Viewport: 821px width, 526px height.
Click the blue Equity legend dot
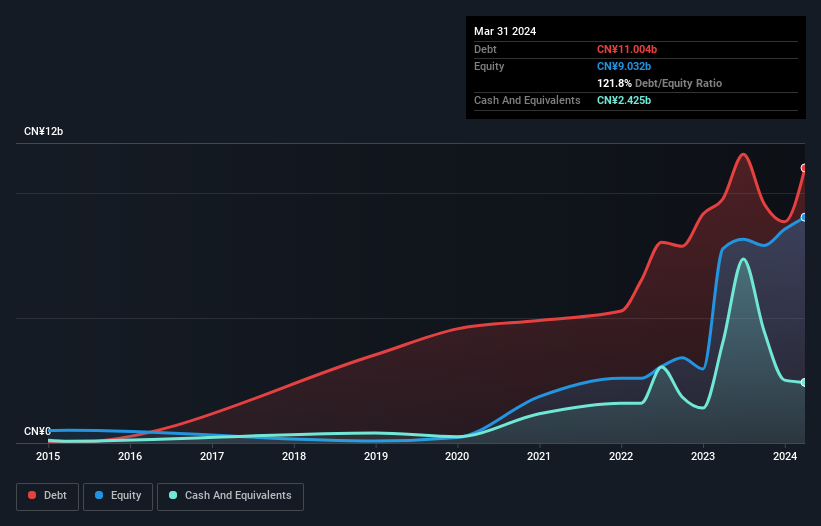(x=99, y=495)
